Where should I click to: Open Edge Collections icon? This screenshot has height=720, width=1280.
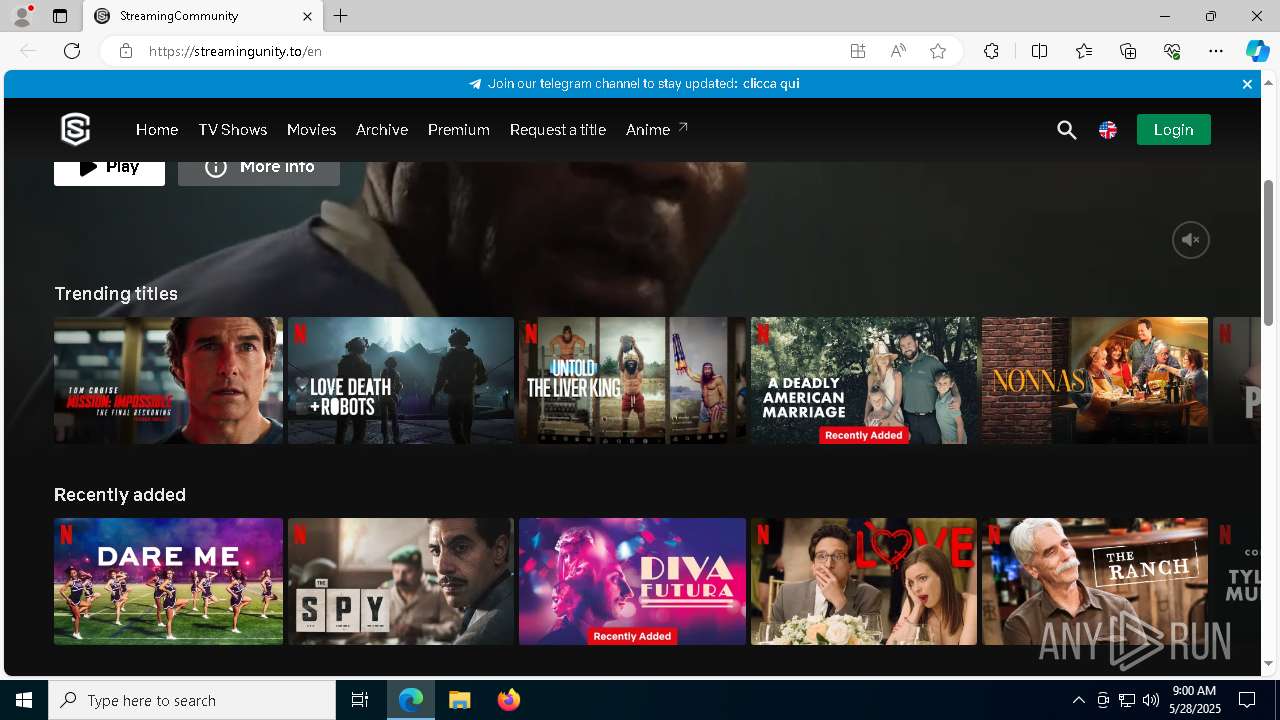click(1128, 51)
